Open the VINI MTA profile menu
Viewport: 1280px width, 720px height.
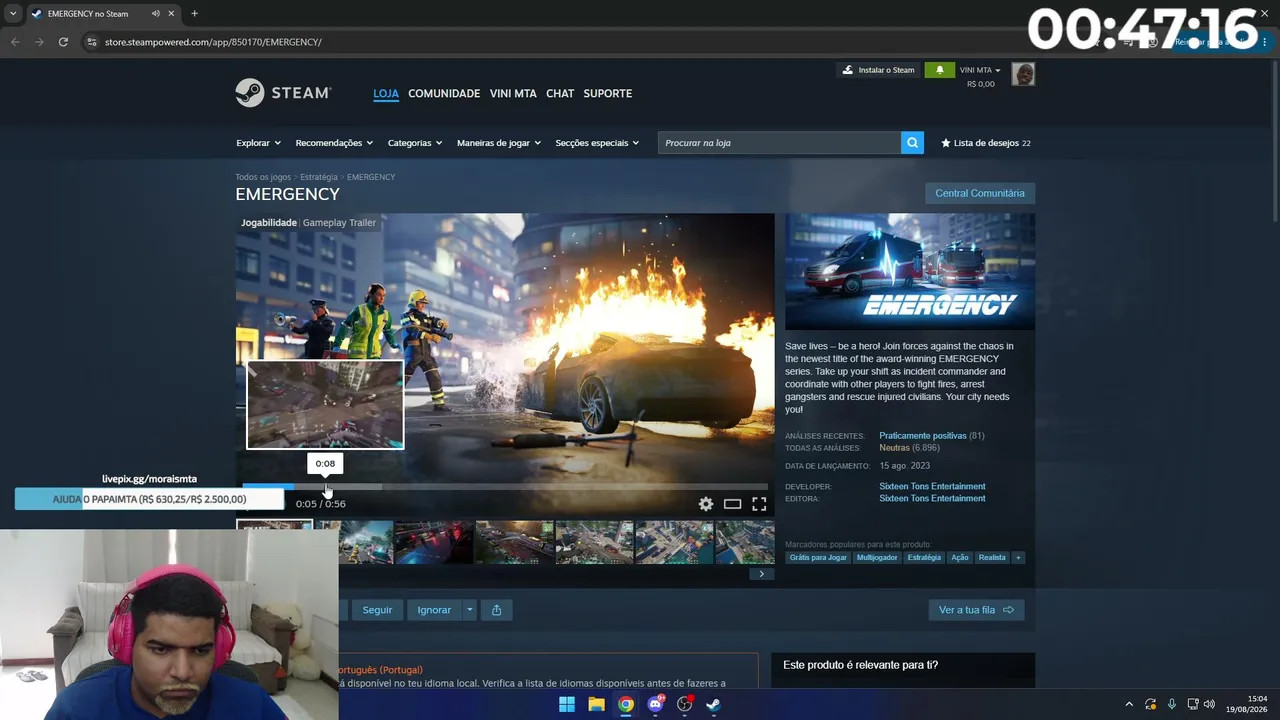(x=513, y=93)
